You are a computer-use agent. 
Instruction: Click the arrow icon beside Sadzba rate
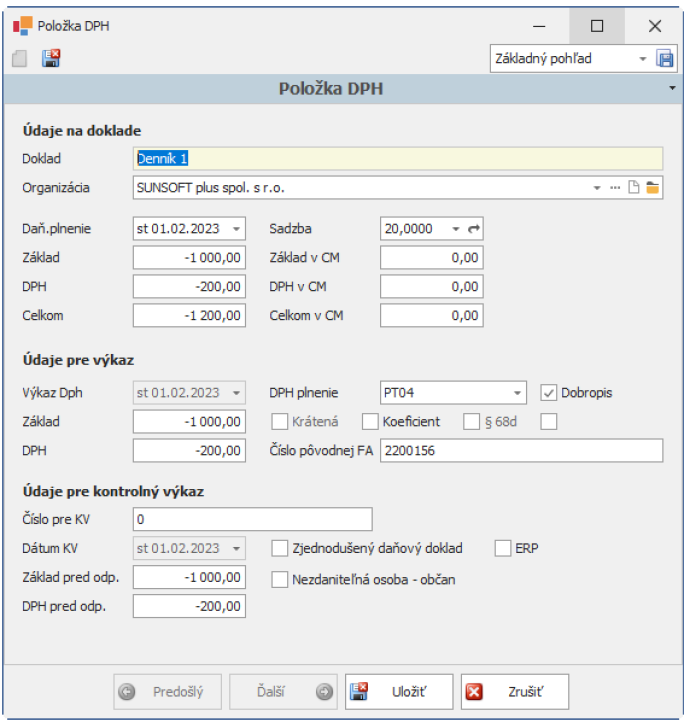[475, 229]
